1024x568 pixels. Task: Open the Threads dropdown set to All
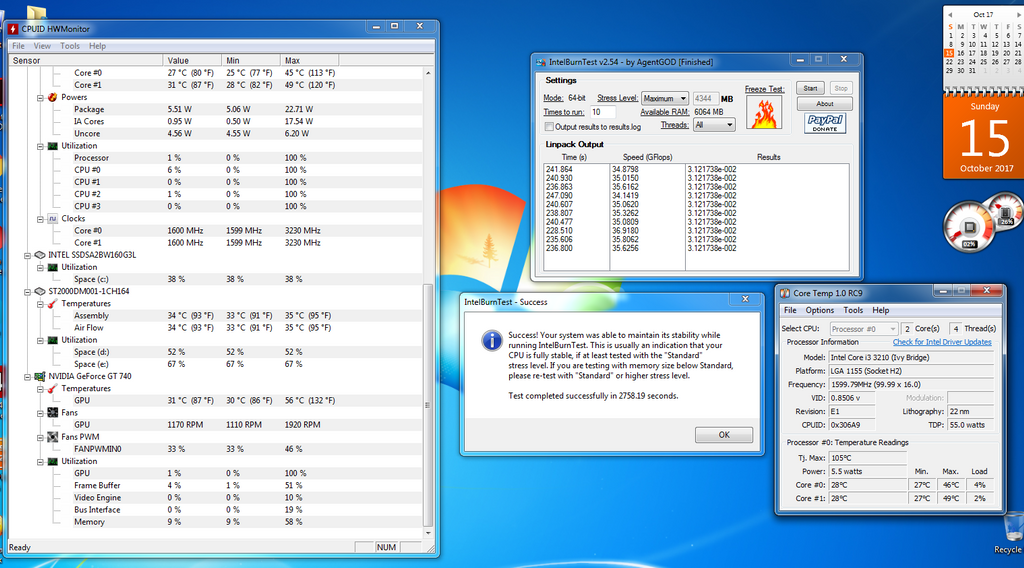click(714, 125)
